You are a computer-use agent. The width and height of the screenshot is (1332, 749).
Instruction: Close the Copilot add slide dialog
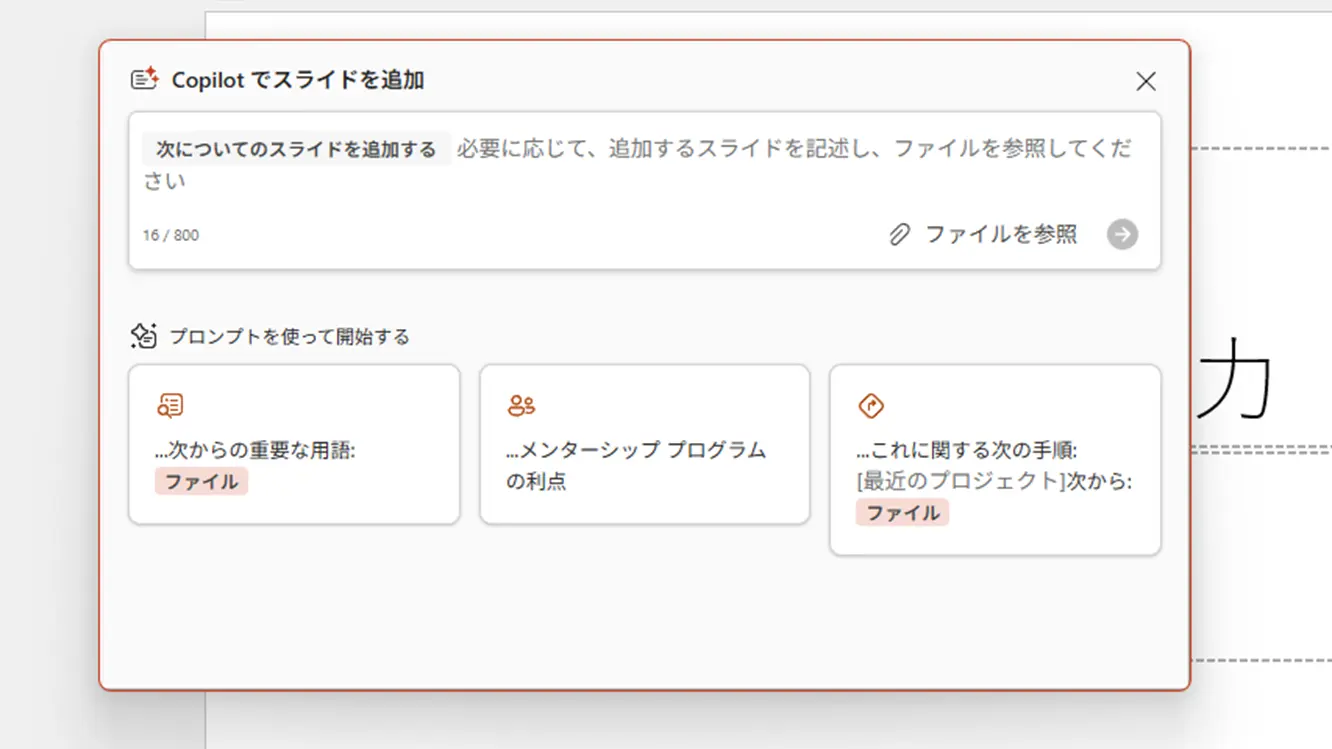pos(1146,81)
